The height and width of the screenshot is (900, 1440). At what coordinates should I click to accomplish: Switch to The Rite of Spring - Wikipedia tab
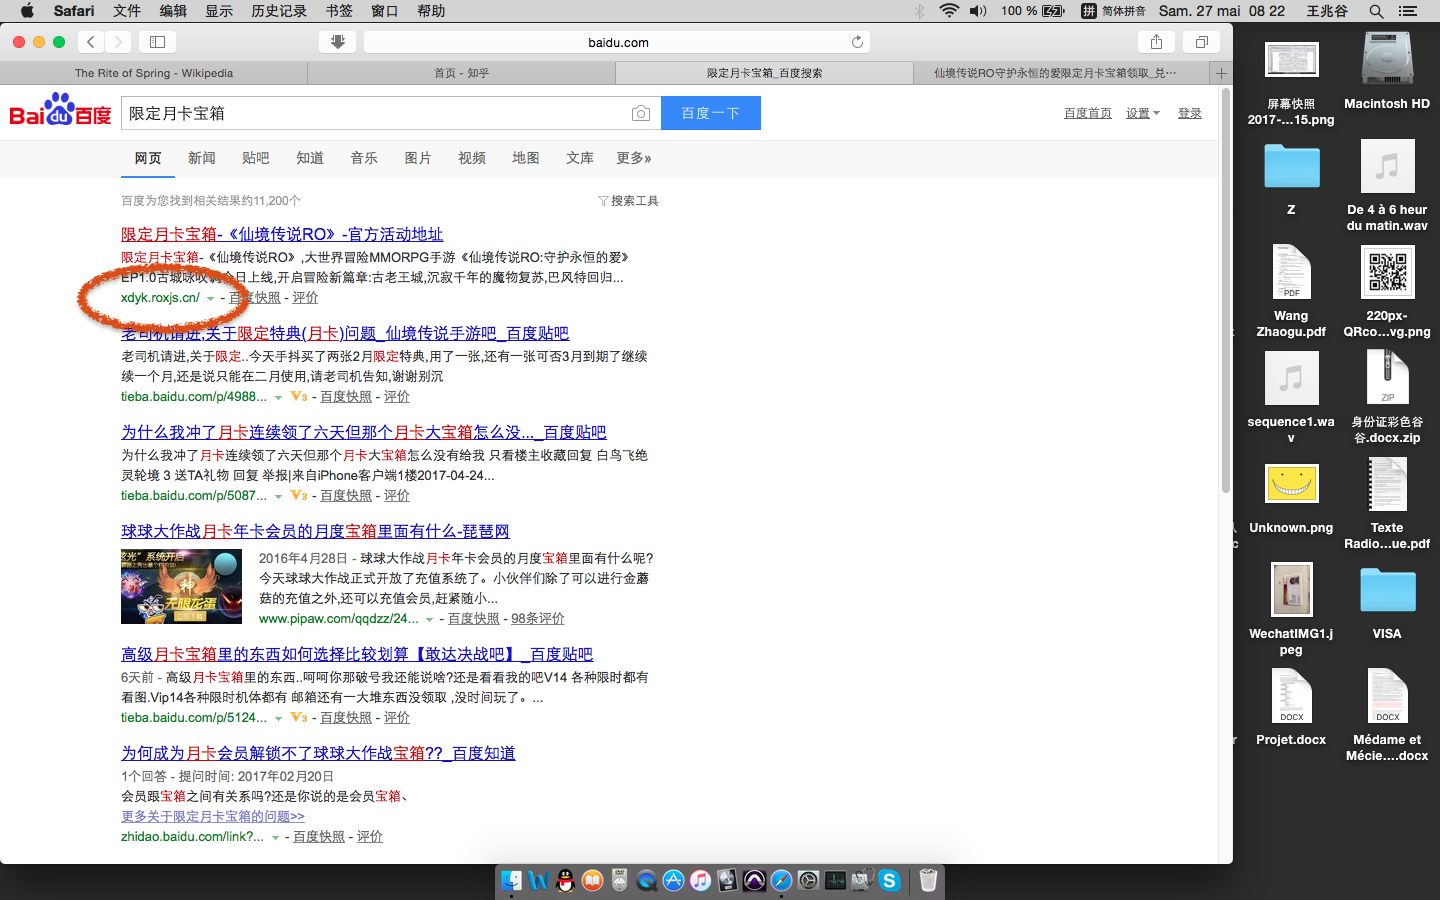154,73
